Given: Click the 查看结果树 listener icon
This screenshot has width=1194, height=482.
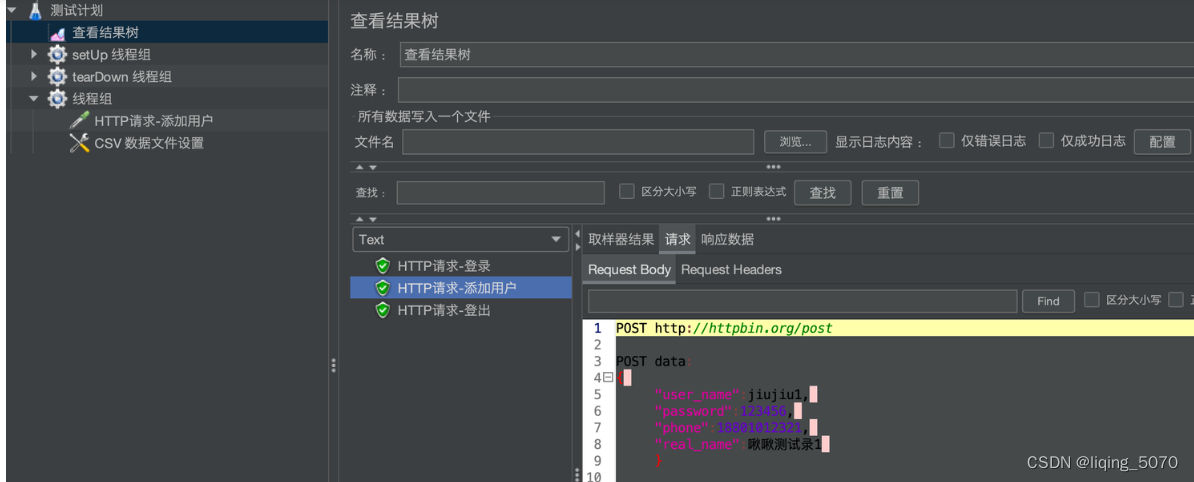Looking at the screenshot, I should pyautogui.click(x=57, y=33).
